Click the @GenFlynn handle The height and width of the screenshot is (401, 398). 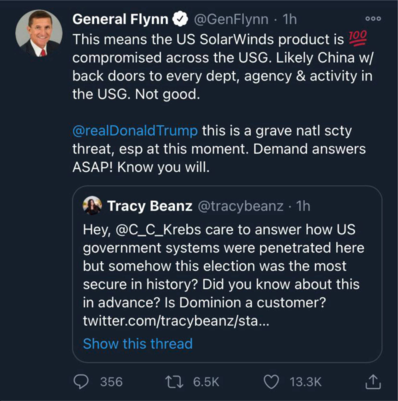231,19
